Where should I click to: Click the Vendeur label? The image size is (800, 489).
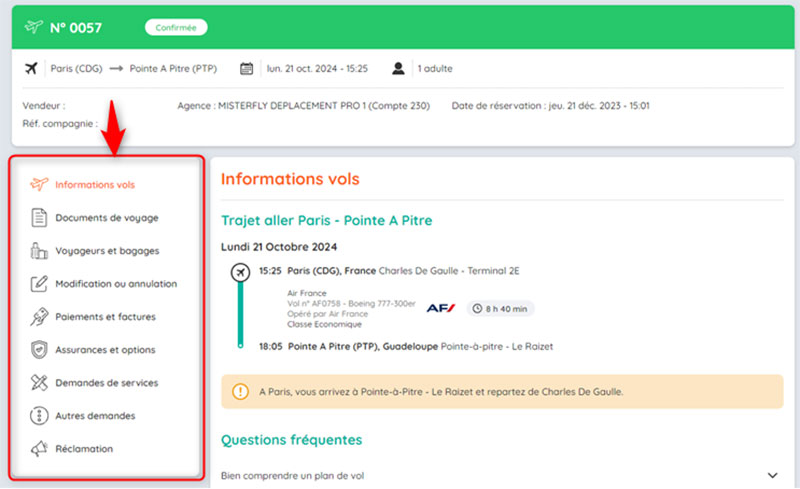44,106
